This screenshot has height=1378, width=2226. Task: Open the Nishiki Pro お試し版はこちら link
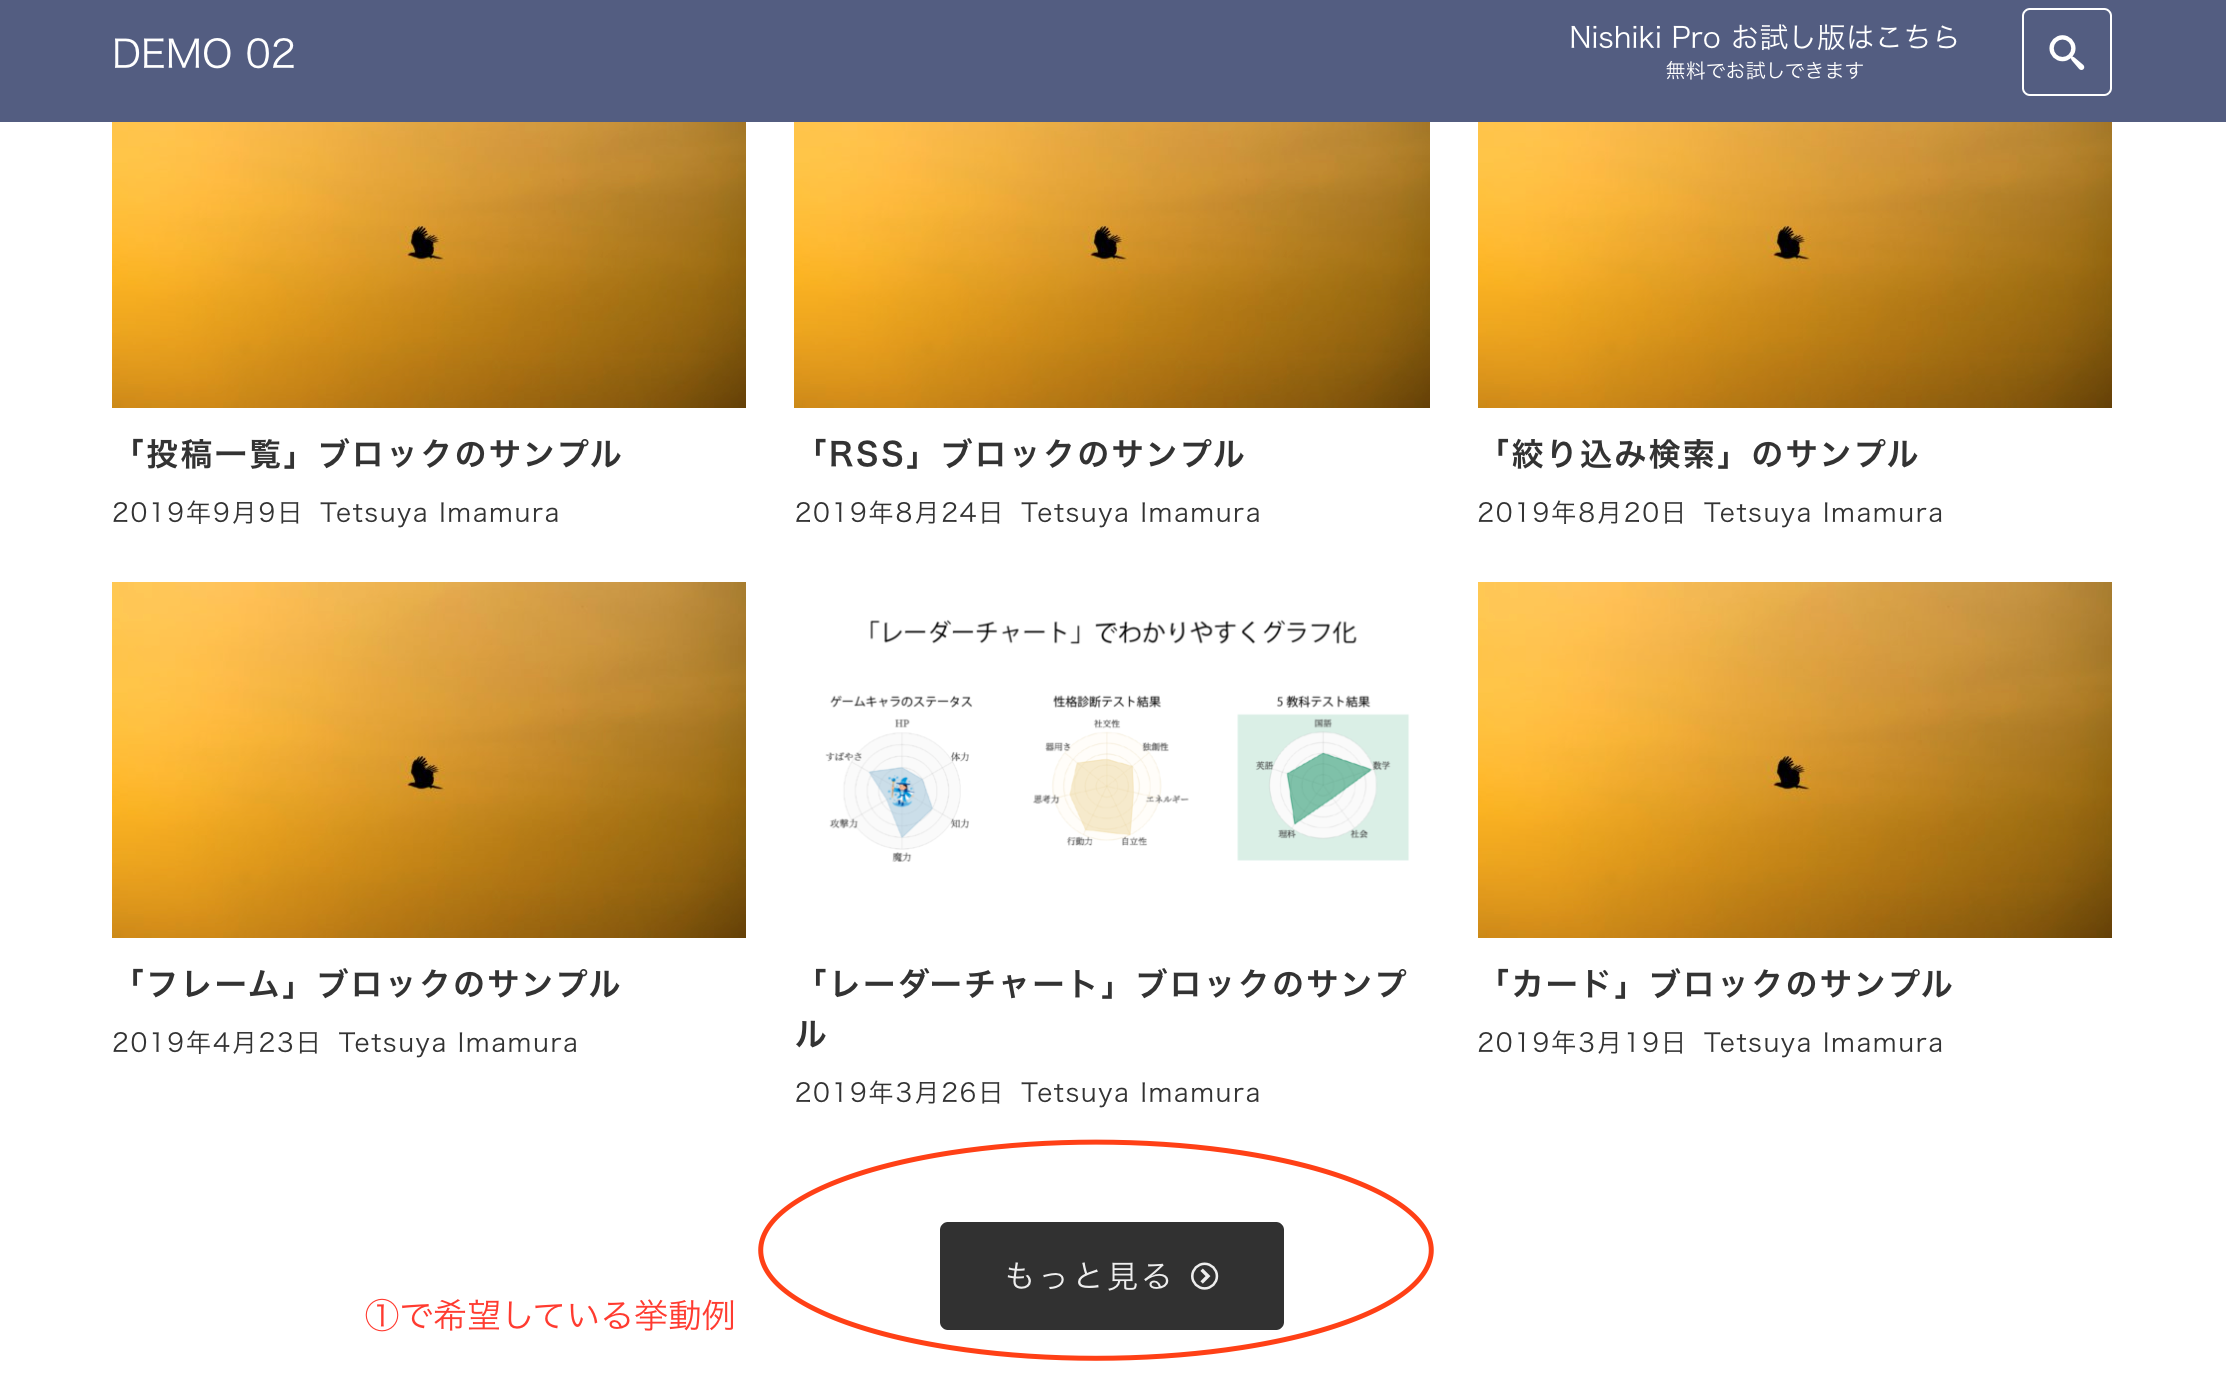(x=1762, y=37)
